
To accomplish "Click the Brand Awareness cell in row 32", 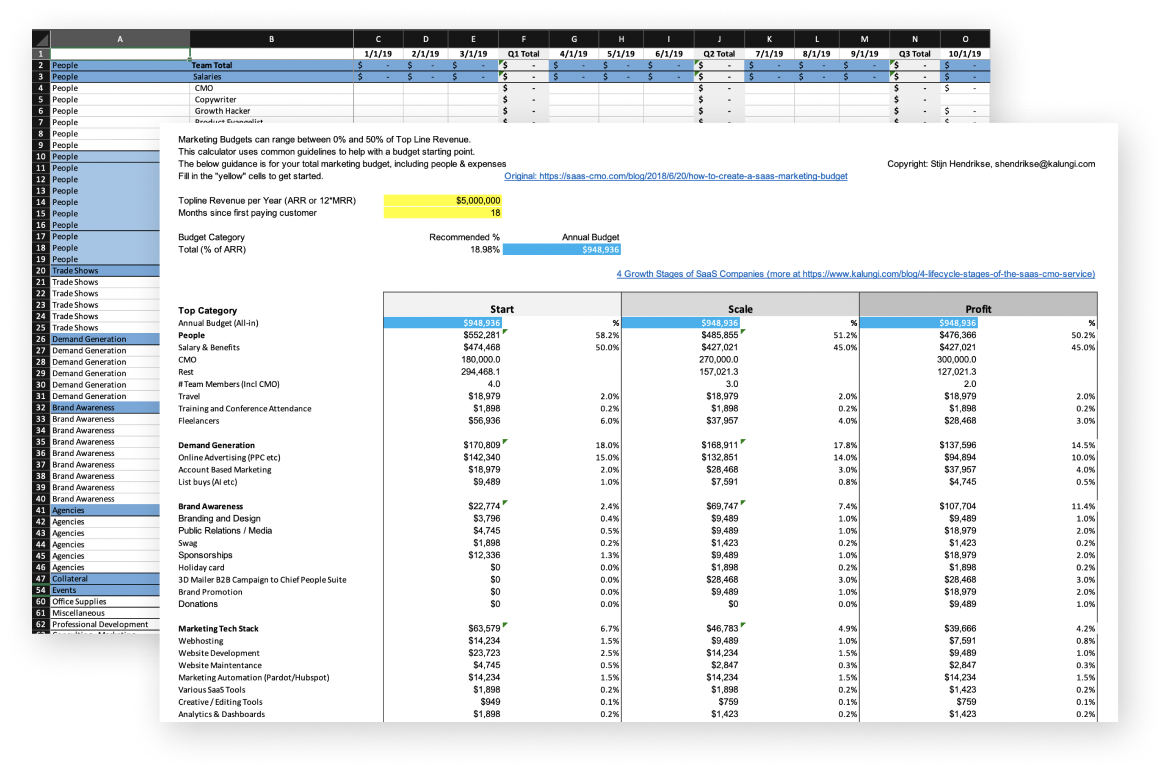I will (105, 407).
